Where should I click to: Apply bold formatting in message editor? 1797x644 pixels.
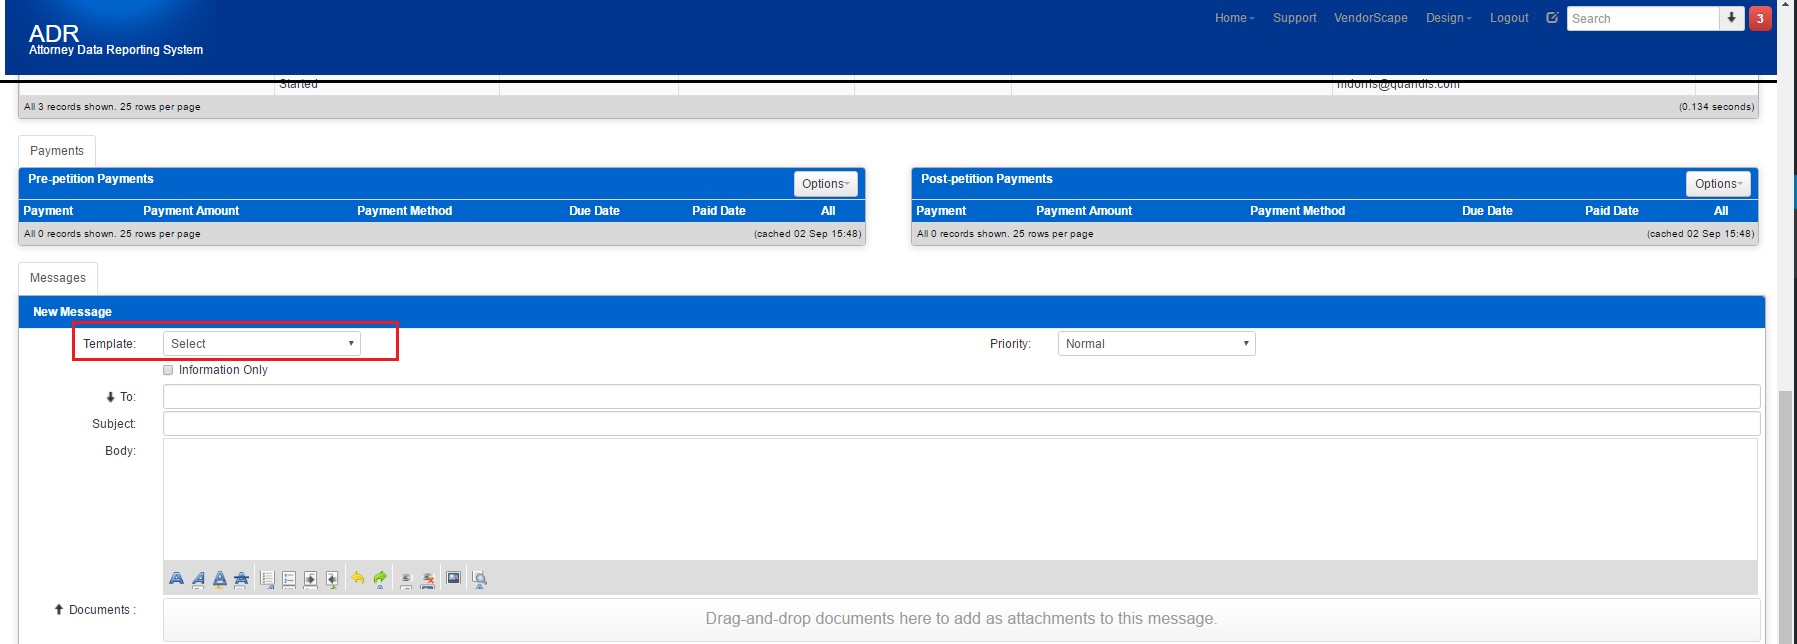177,579
